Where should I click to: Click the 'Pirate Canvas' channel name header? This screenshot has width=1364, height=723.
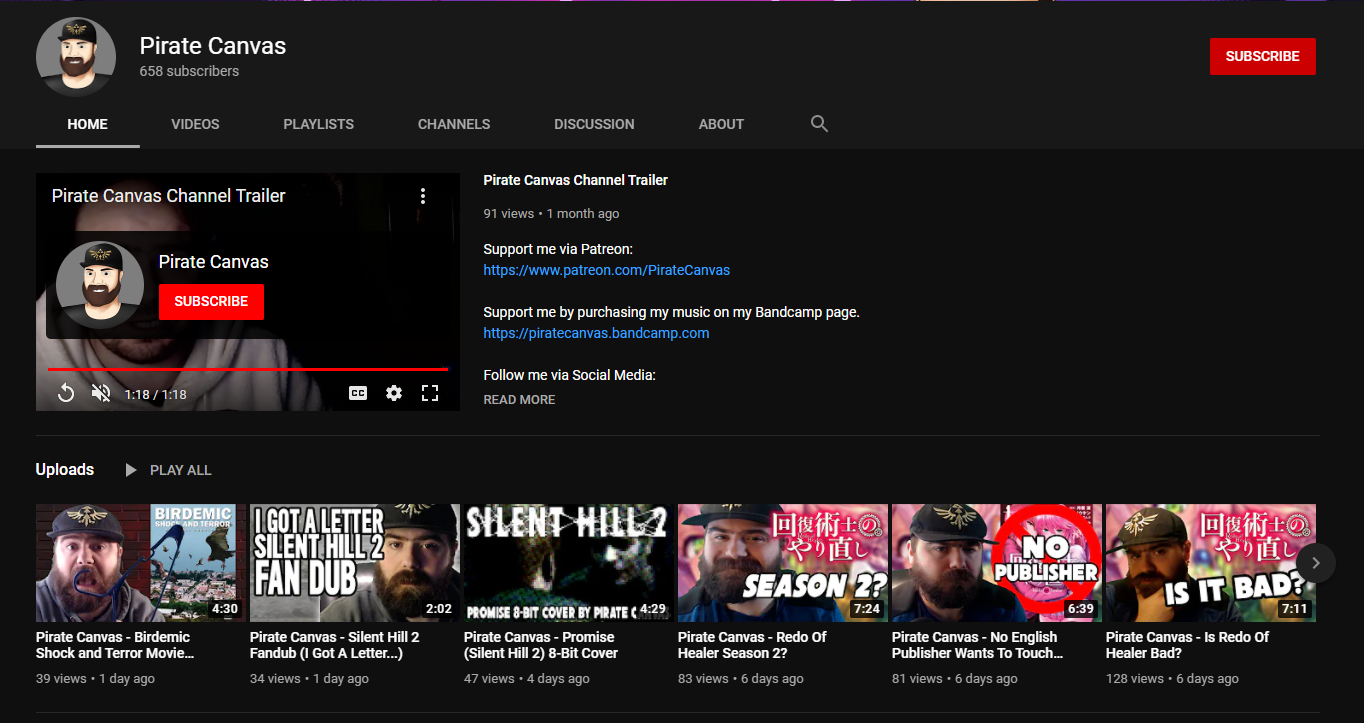[213, 46]
